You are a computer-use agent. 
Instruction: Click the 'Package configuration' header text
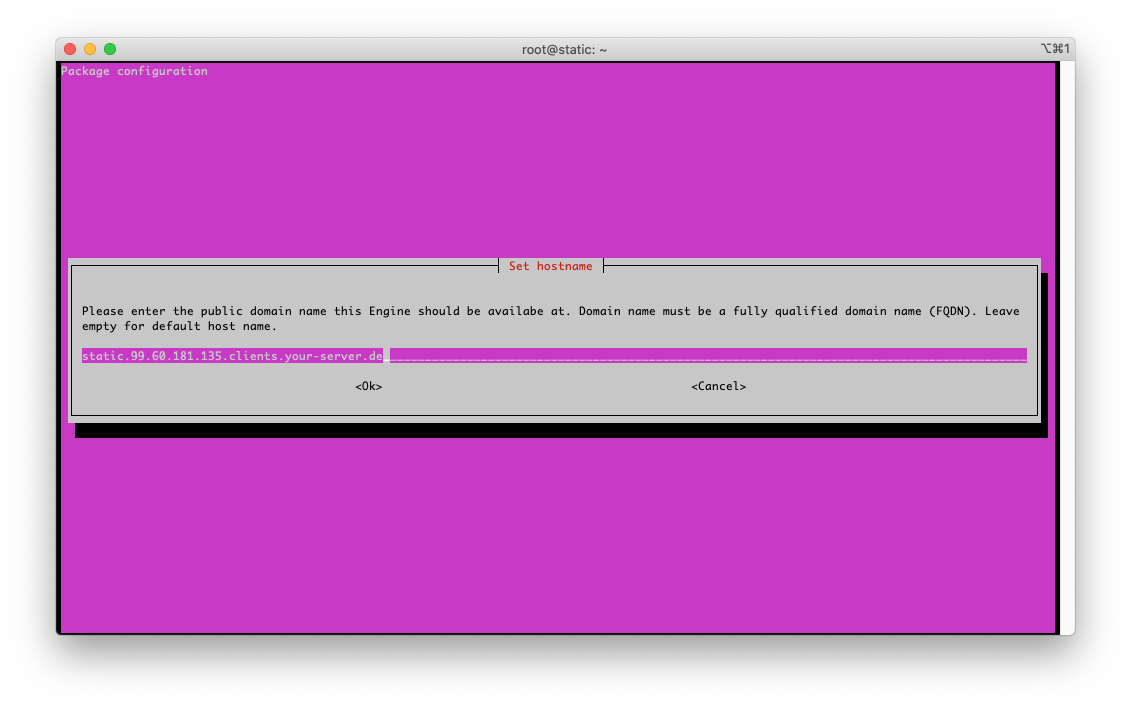[134, 71]
